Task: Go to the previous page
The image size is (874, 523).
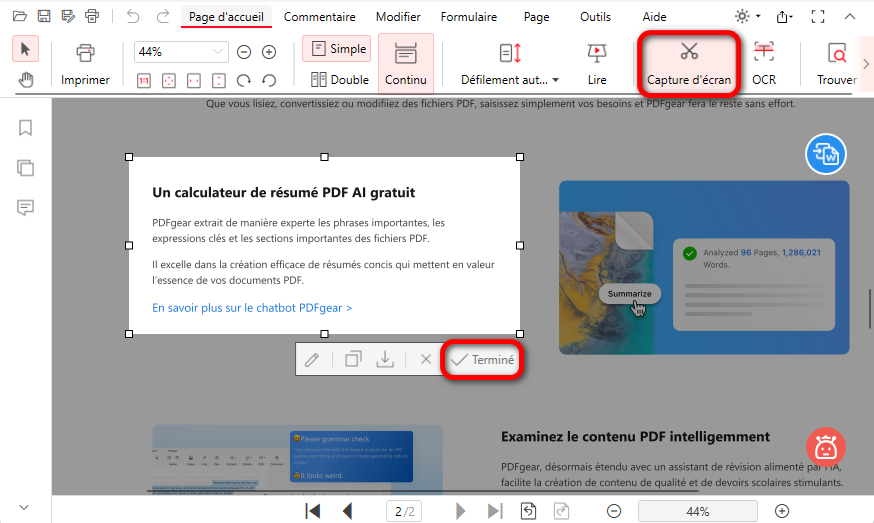Action: coord(348,511)
